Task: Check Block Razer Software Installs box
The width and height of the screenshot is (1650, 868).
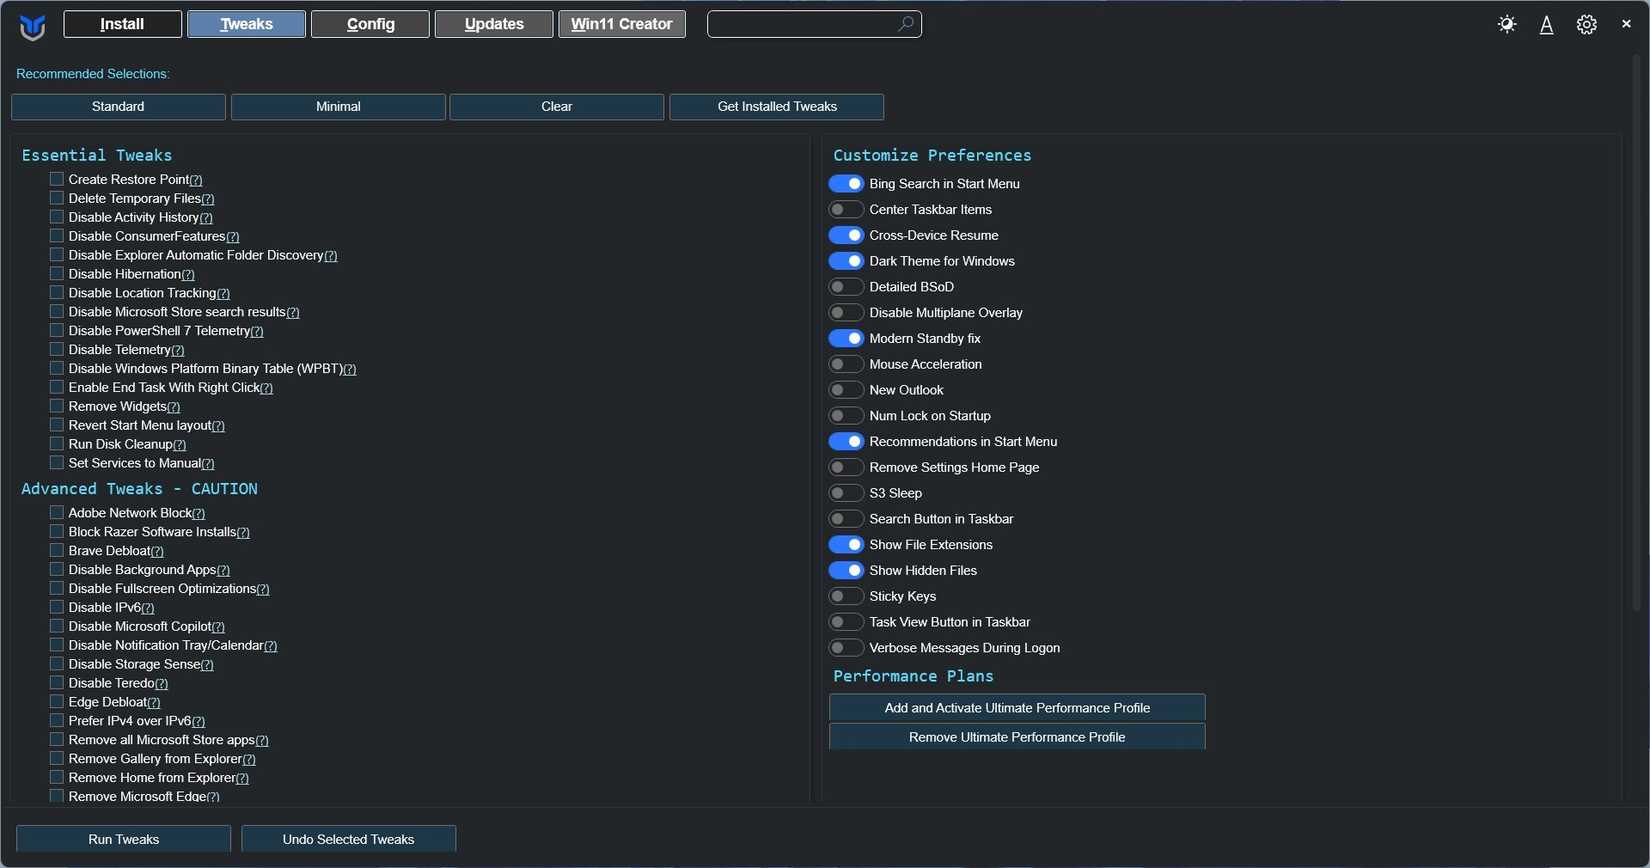Action: point(57,531)
